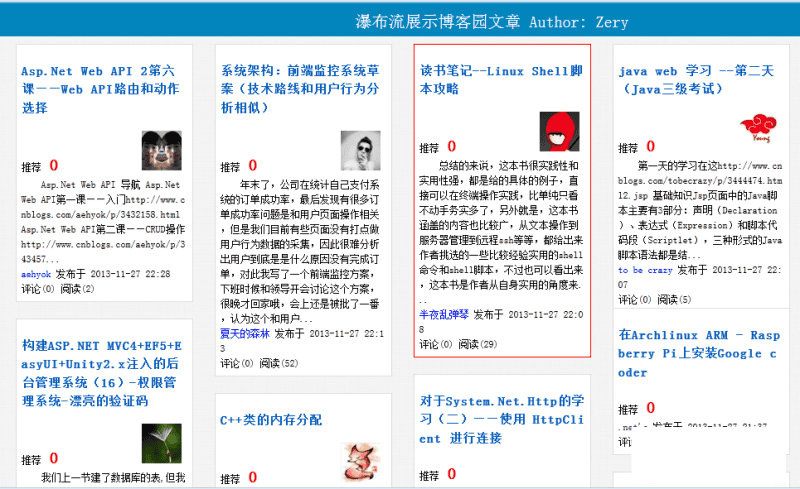
Task: Click the red hooded figure avatar
Action: point(560,131)
